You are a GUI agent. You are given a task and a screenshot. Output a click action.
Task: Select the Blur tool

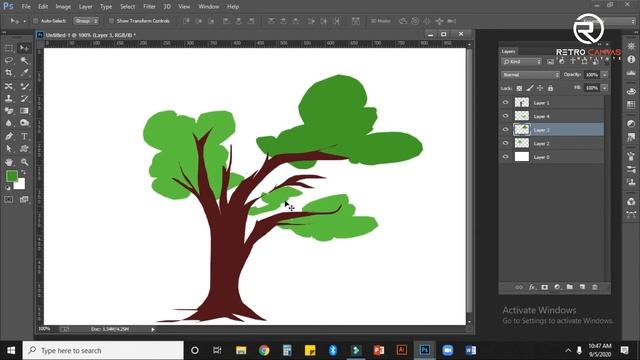click(9, 123)
